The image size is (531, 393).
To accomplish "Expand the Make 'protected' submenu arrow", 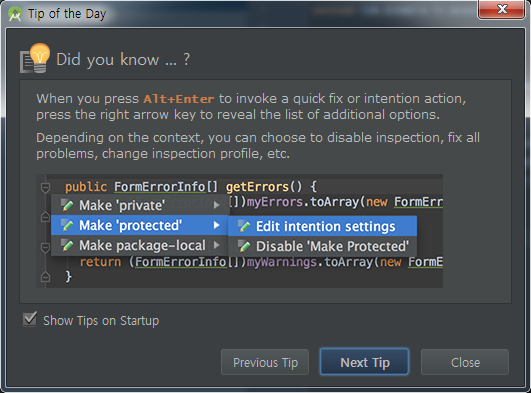I will pyautogui.click(x=216, y=225).
